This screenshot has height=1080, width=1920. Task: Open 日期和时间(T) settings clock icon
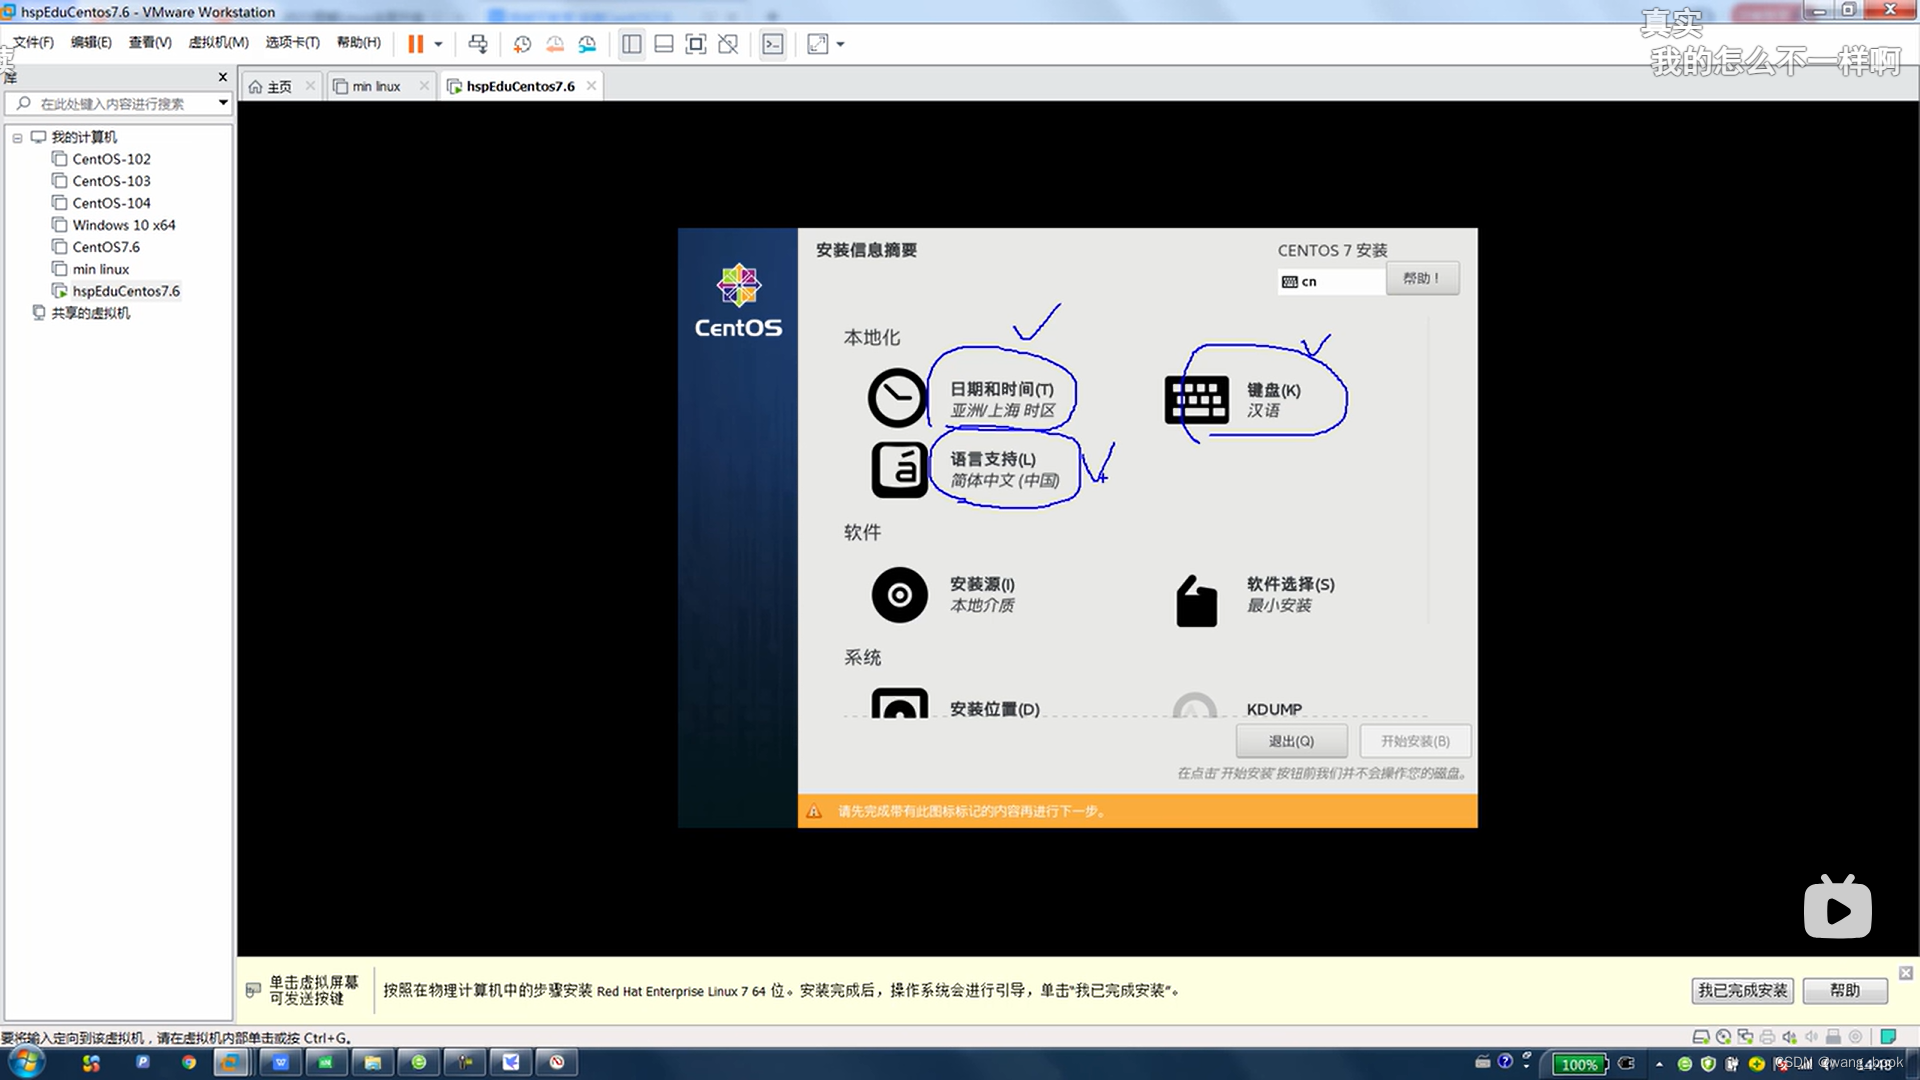coord(897,398)
